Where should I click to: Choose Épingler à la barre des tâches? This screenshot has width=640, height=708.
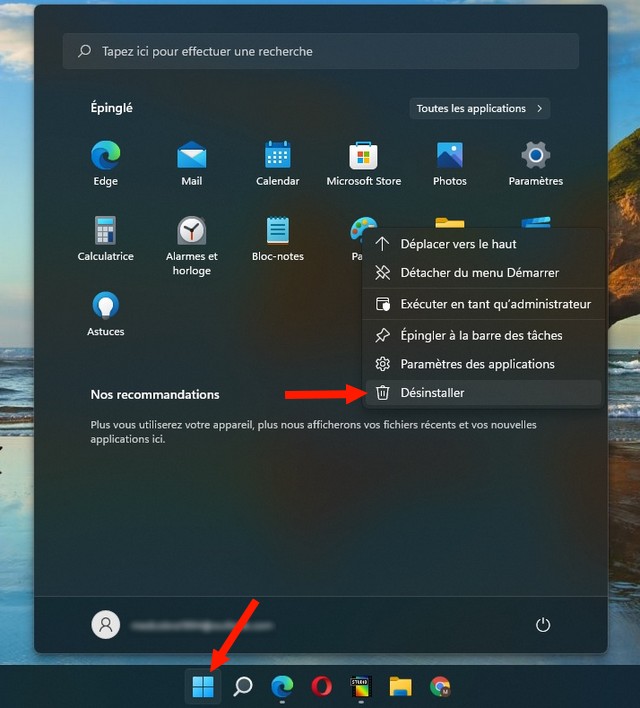pyautogui.click(x=482, y=335)
